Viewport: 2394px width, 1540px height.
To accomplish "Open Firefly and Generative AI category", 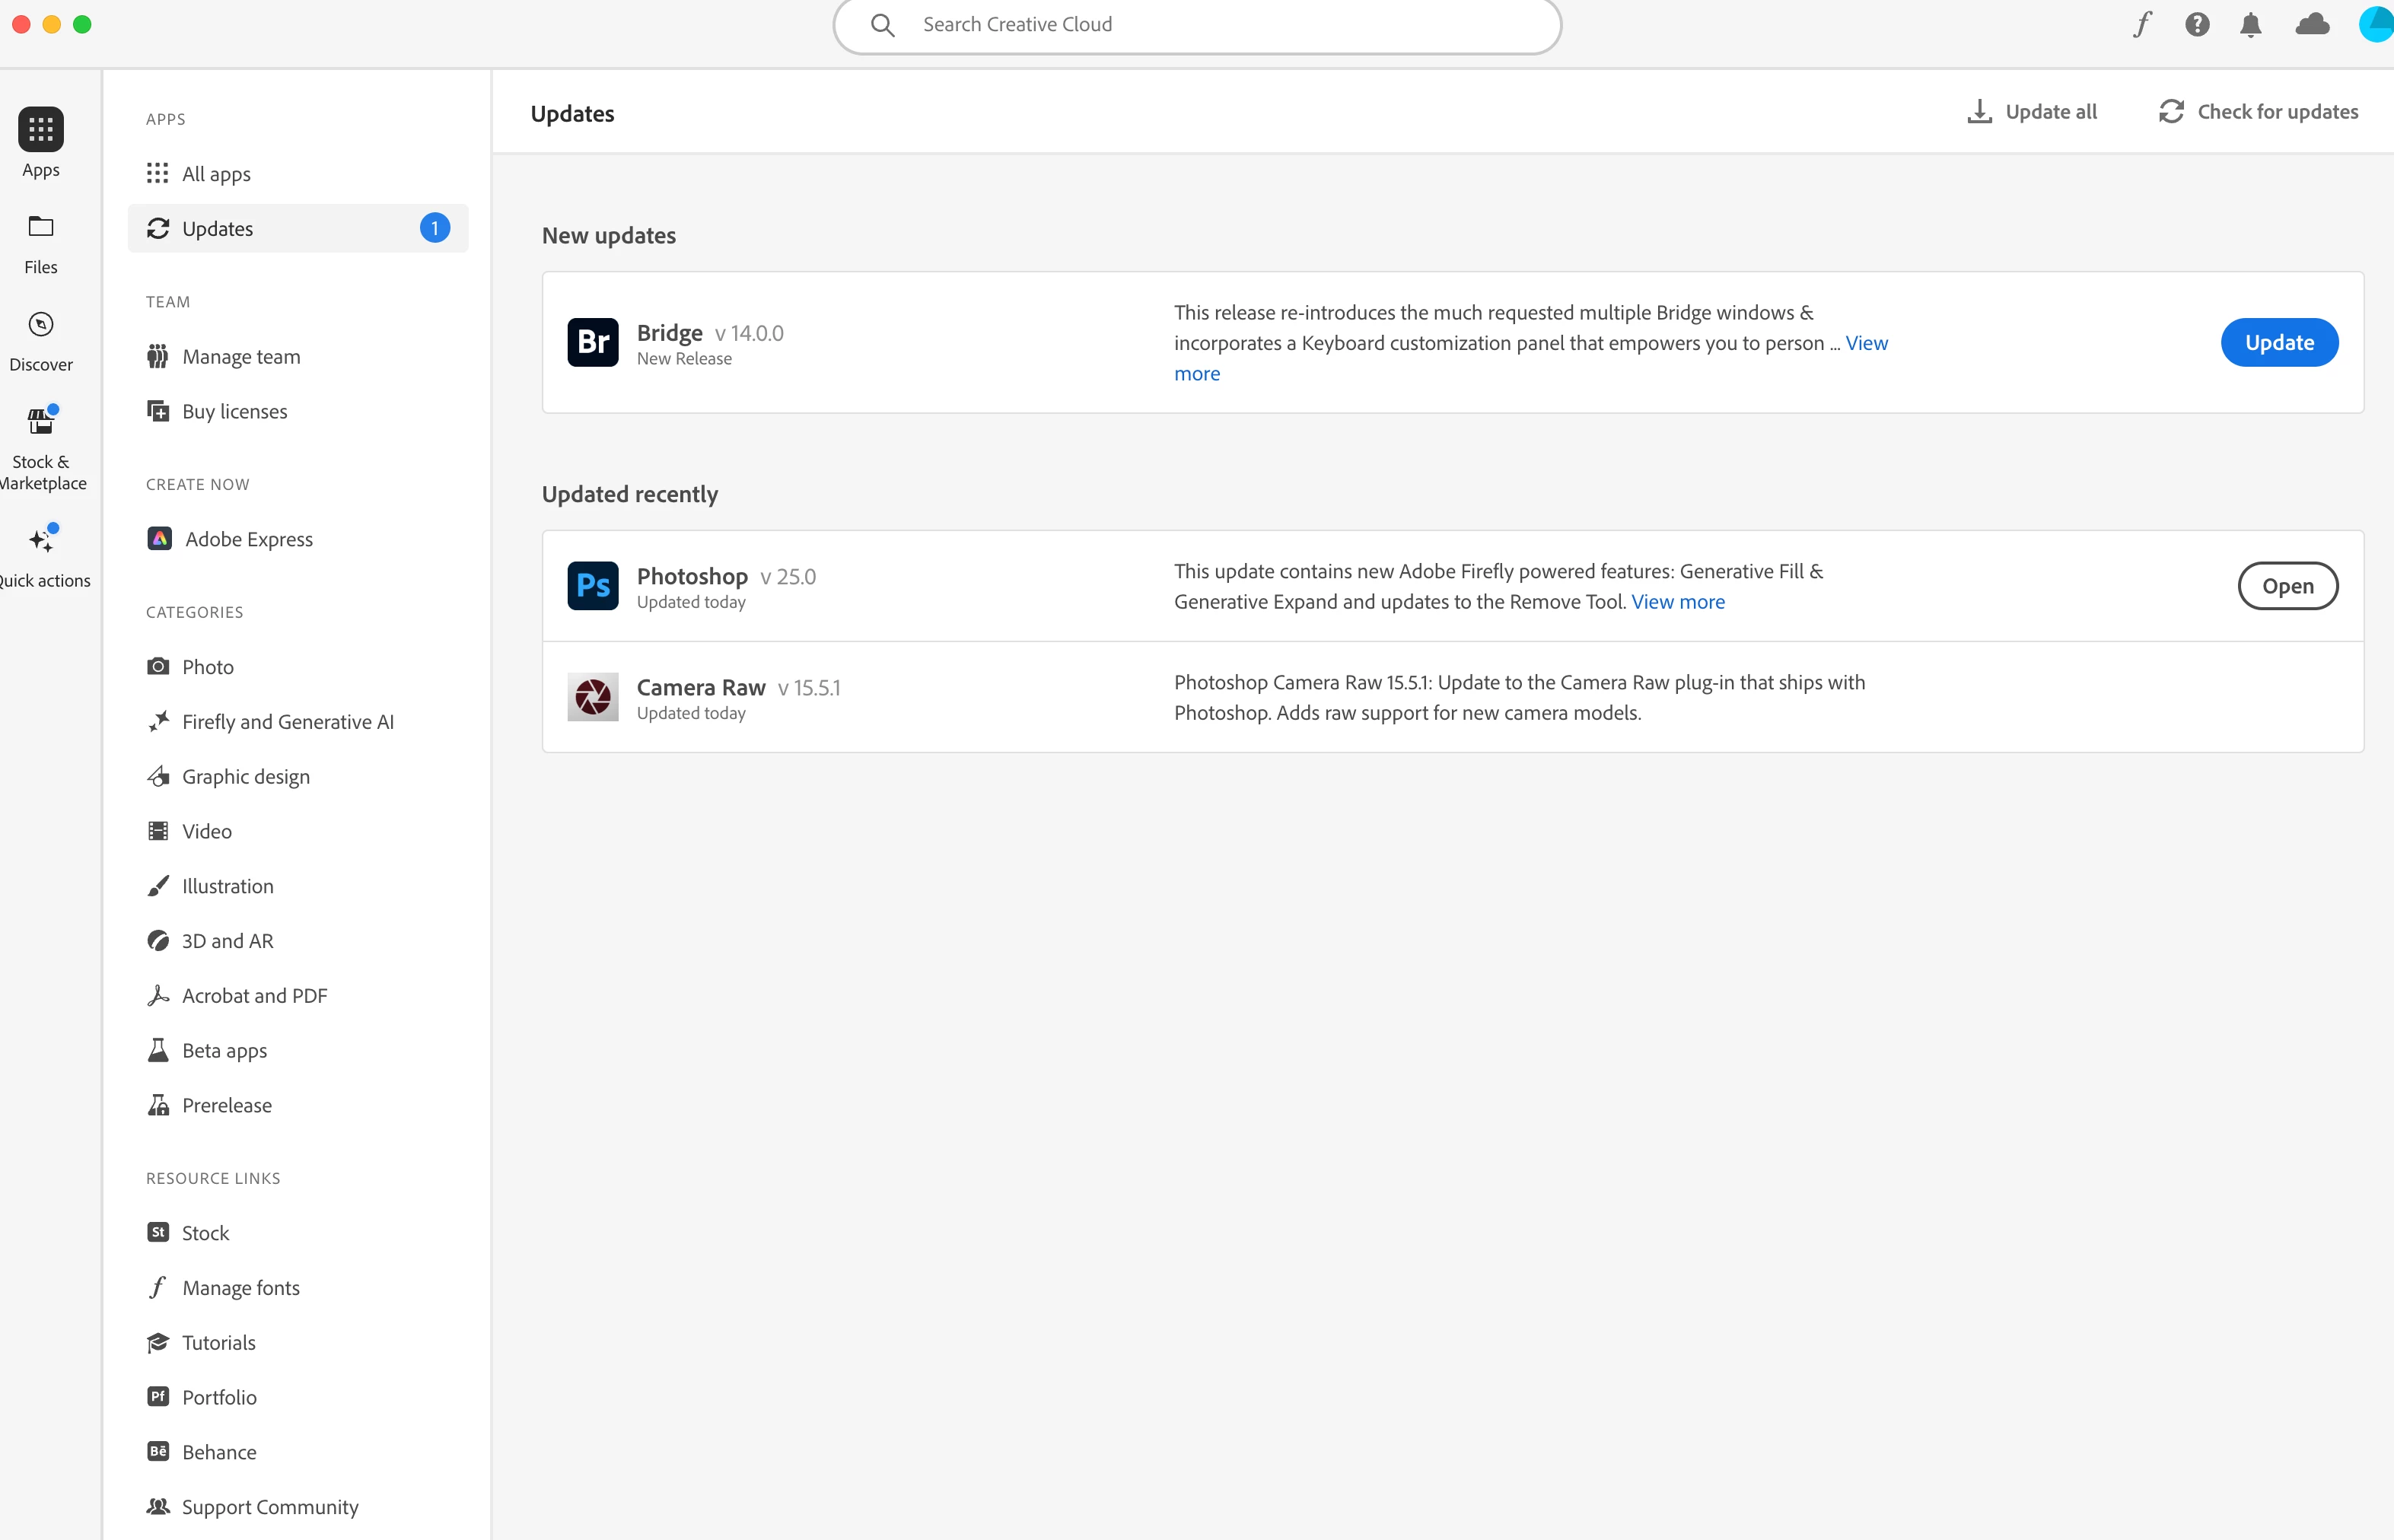I will tap(287, 722).
